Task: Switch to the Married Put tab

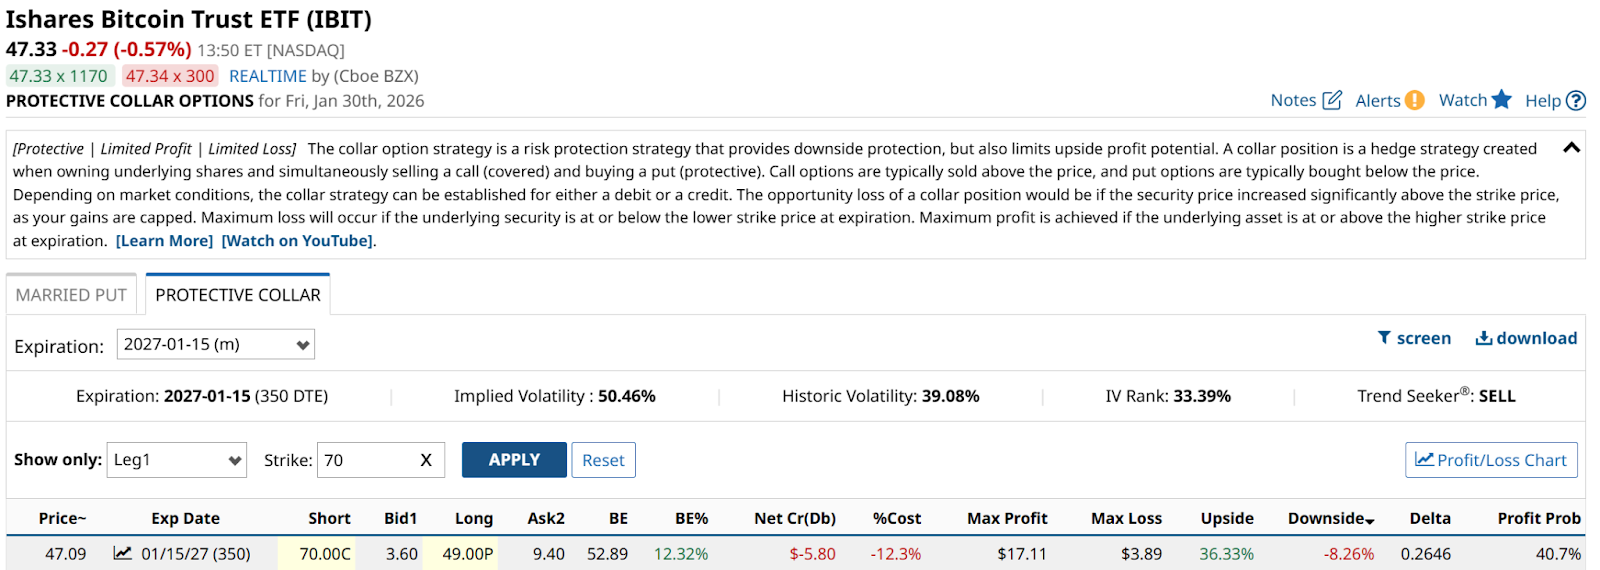Action: (x=71, y=295)
